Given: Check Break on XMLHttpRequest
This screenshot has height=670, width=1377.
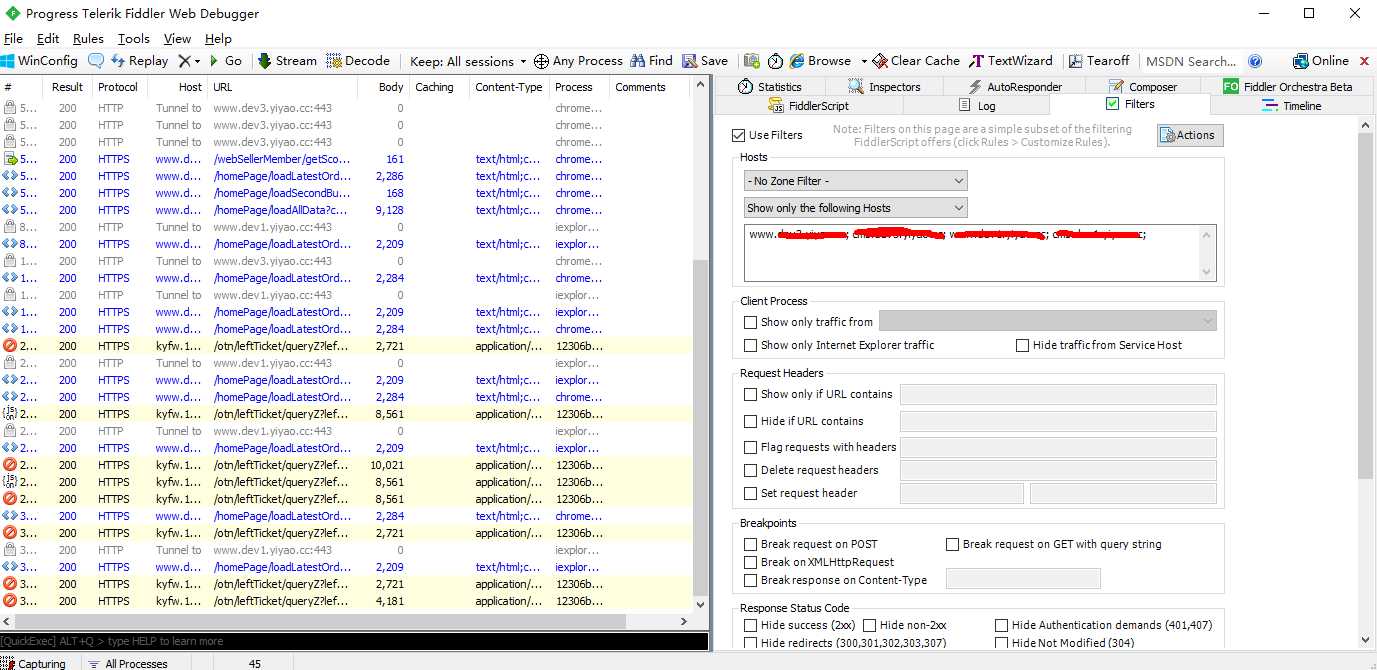Looking at the screenshot, I should [x=751, y=562].
